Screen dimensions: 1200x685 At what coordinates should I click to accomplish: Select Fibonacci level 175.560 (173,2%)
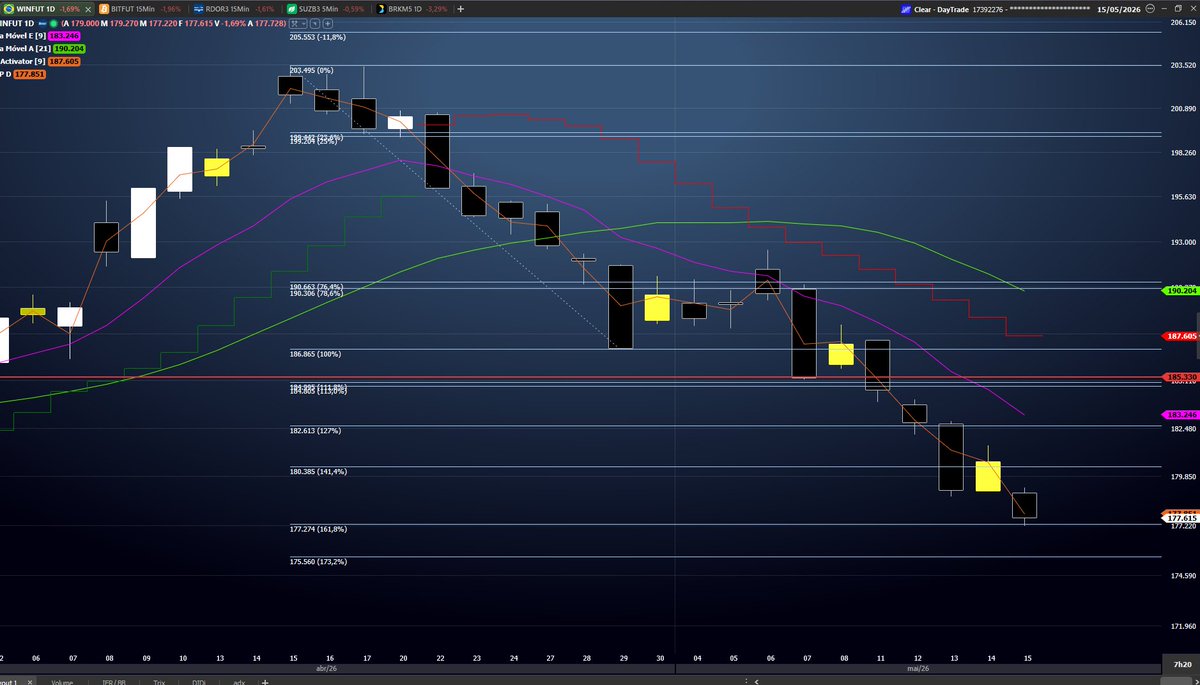coord(316,561)
